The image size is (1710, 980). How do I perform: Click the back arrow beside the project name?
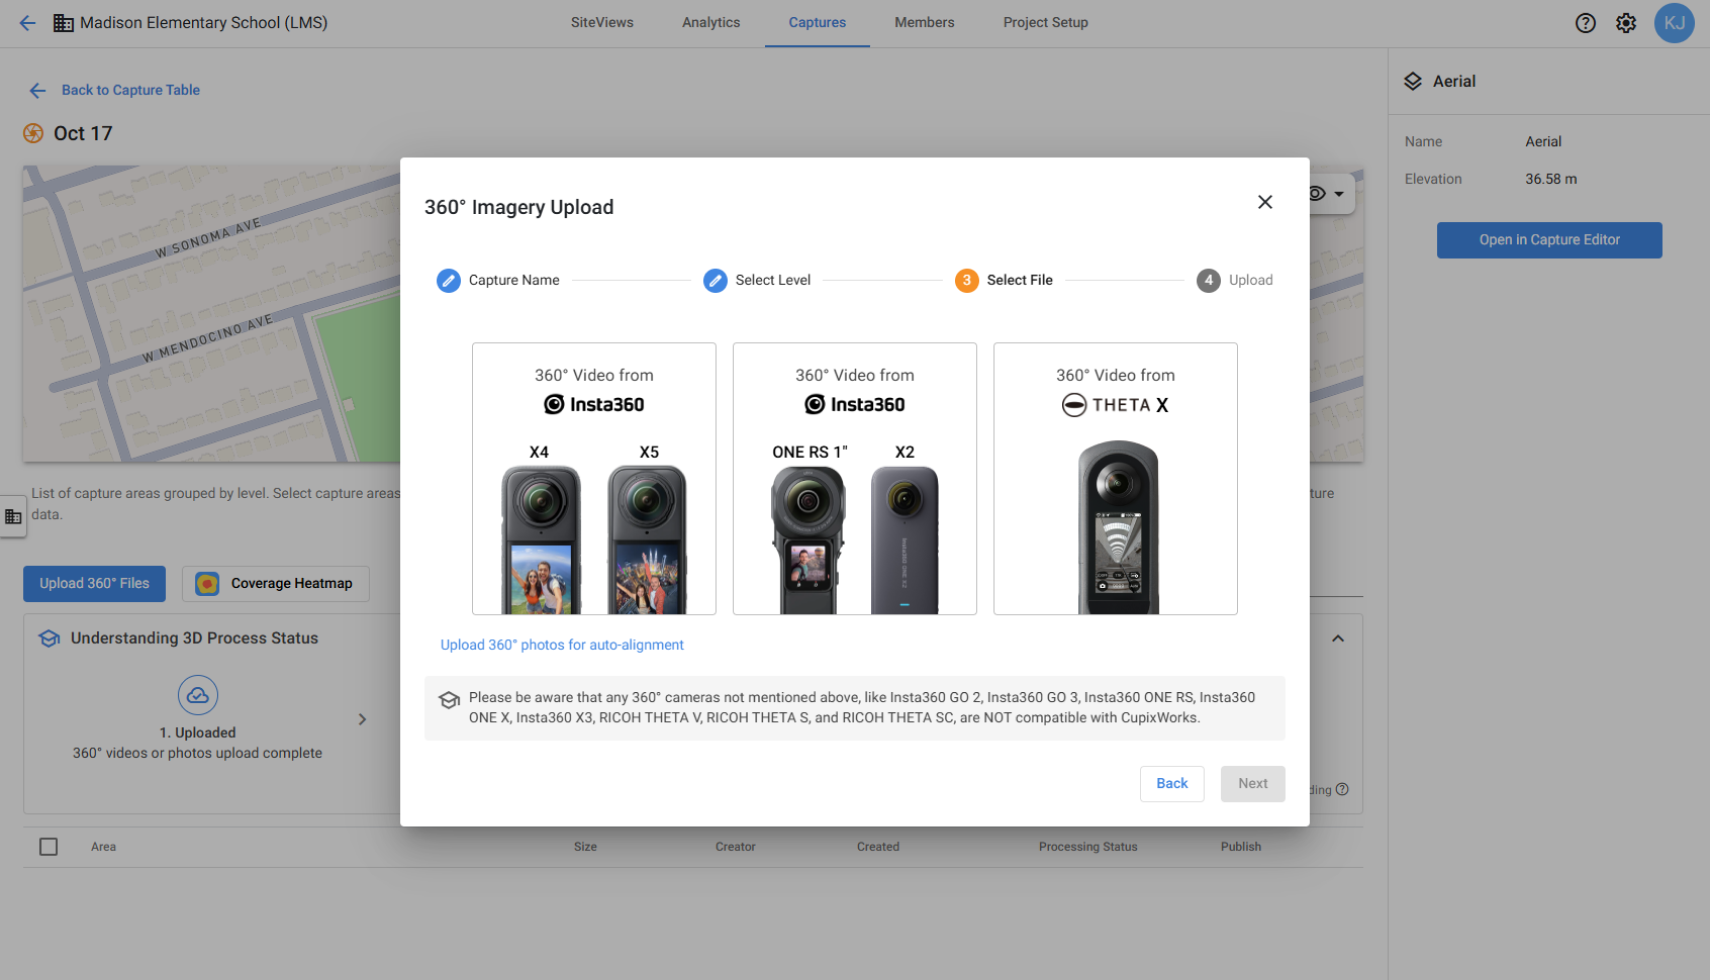point(27,22)
